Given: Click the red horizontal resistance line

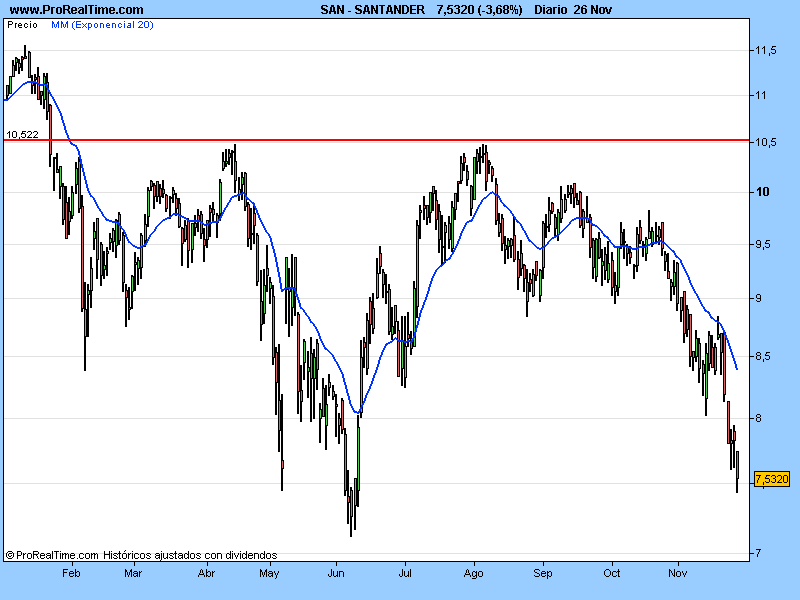Looking at the screenshot, I should (x=377, y=140).
